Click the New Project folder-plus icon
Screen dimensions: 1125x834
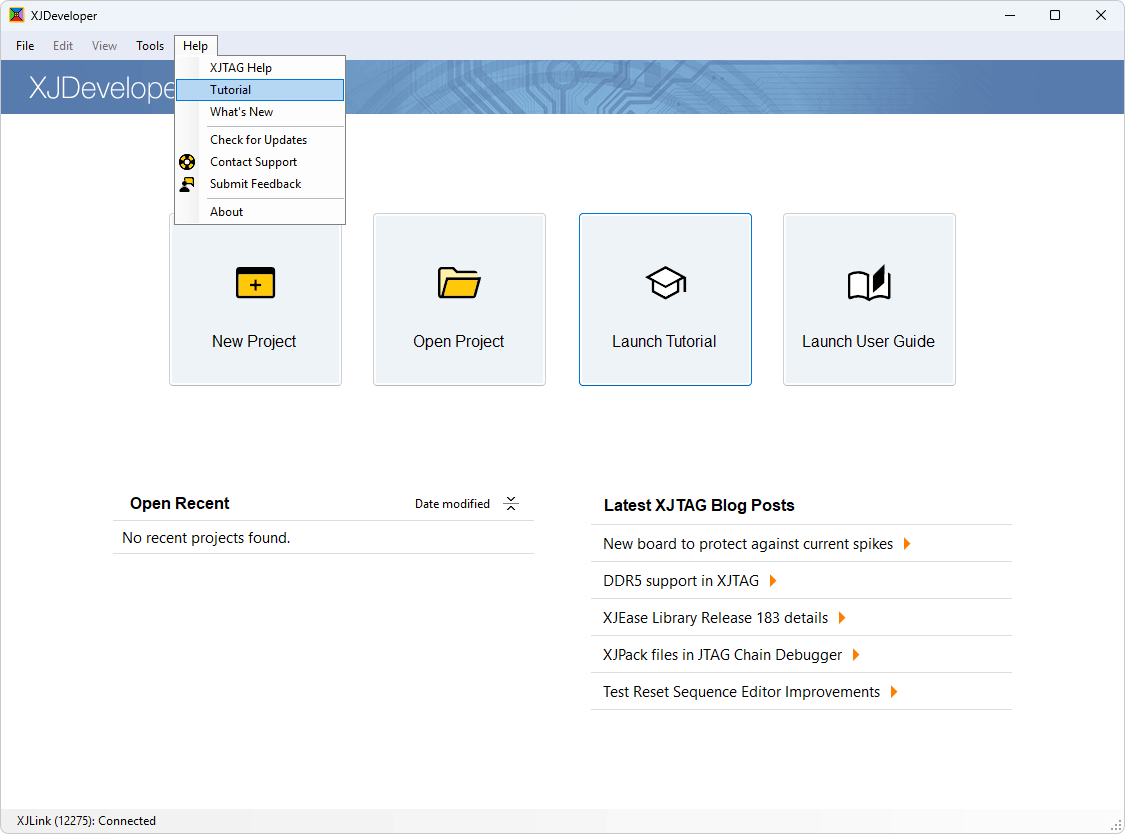(x=255, y=283)
